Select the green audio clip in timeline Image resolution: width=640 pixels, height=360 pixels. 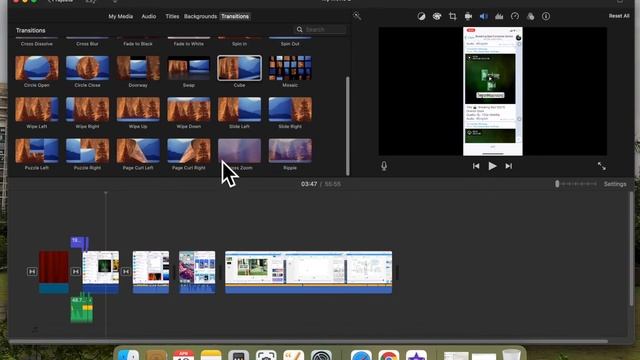pos(82,309)
